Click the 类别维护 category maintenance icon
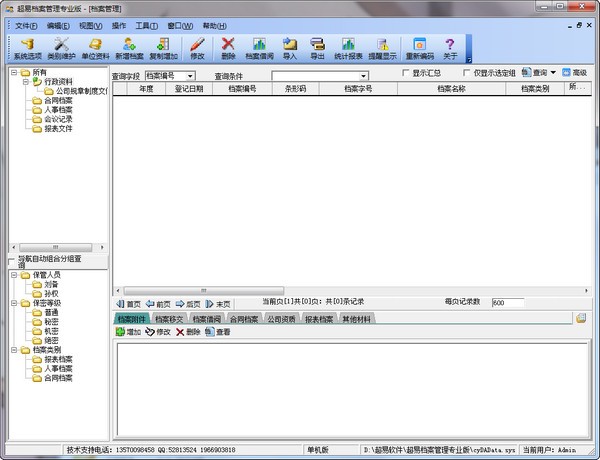This screenshot has width=600, height=460. click(62, 48)
